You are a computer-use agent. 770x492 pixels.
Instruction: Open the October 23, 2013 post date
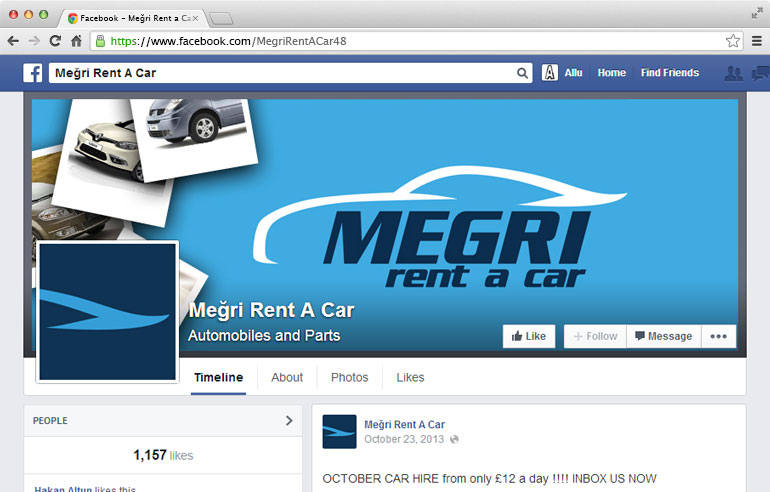(404, 439)
